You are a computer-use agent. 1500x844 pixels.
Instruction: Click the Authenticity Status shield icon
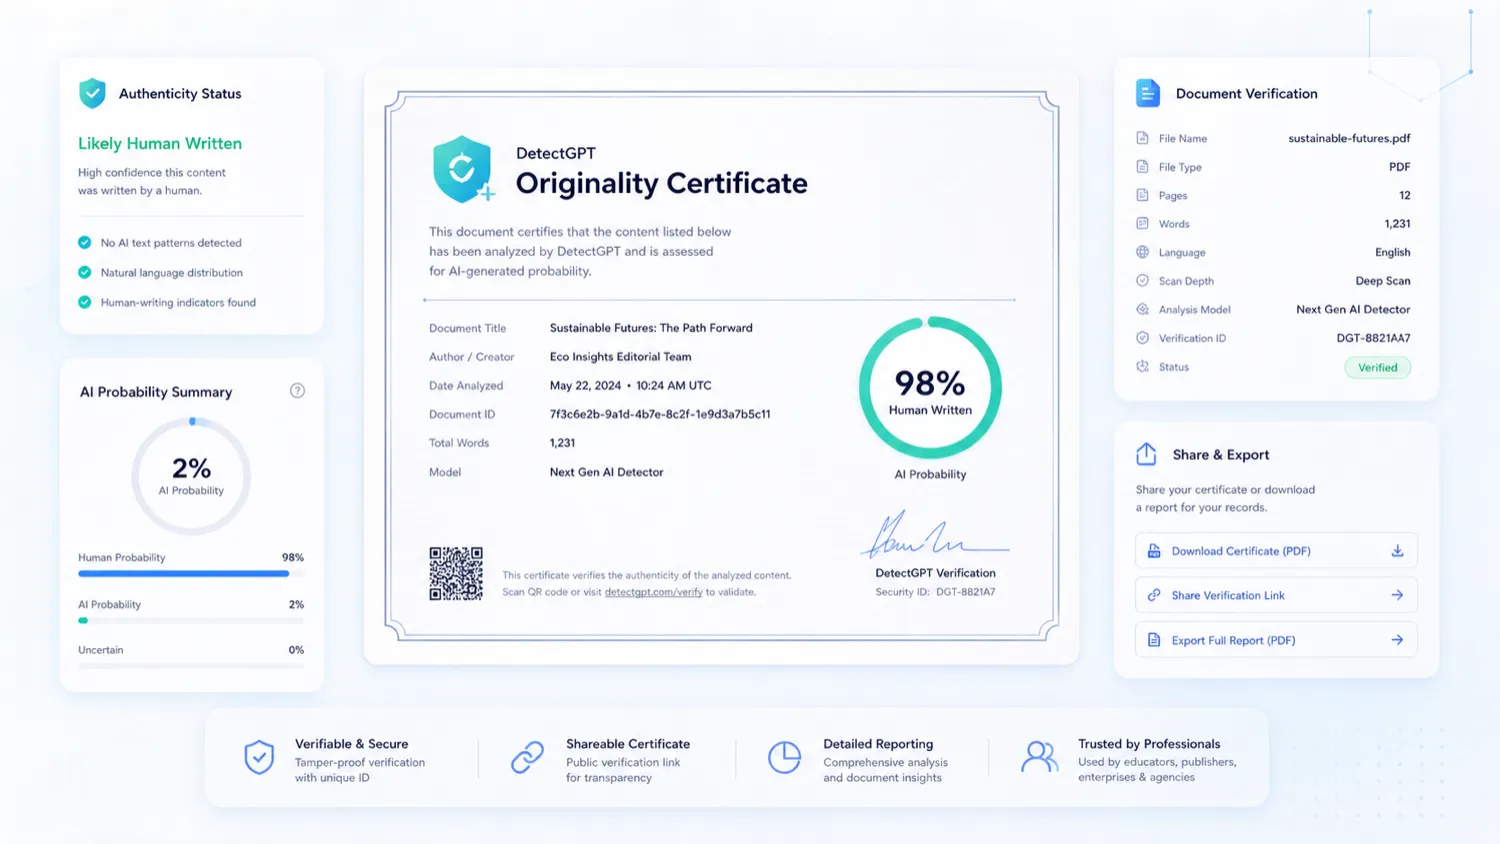pyautogui.click(x=92, y=93)
